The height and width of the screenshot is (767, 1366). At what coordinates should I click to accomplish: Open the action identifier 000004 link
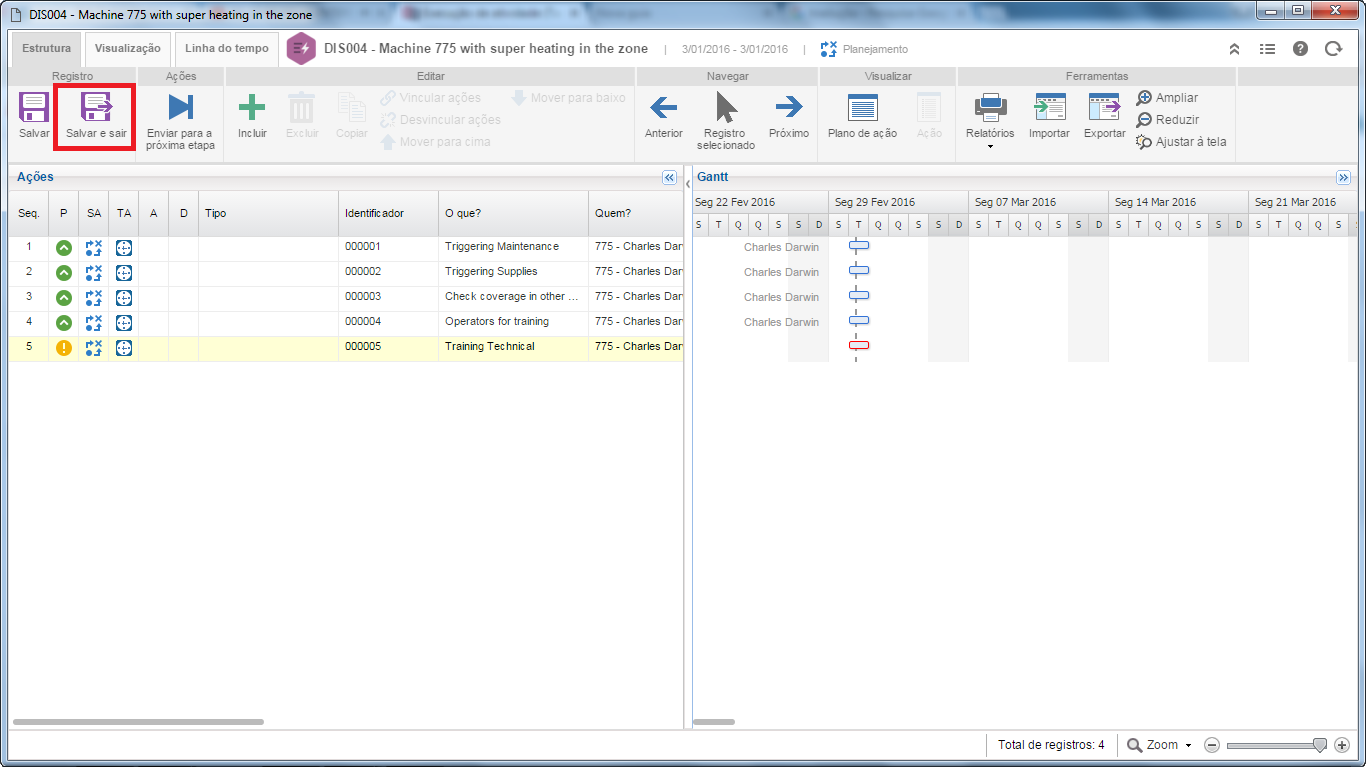(x=363, y=321)
